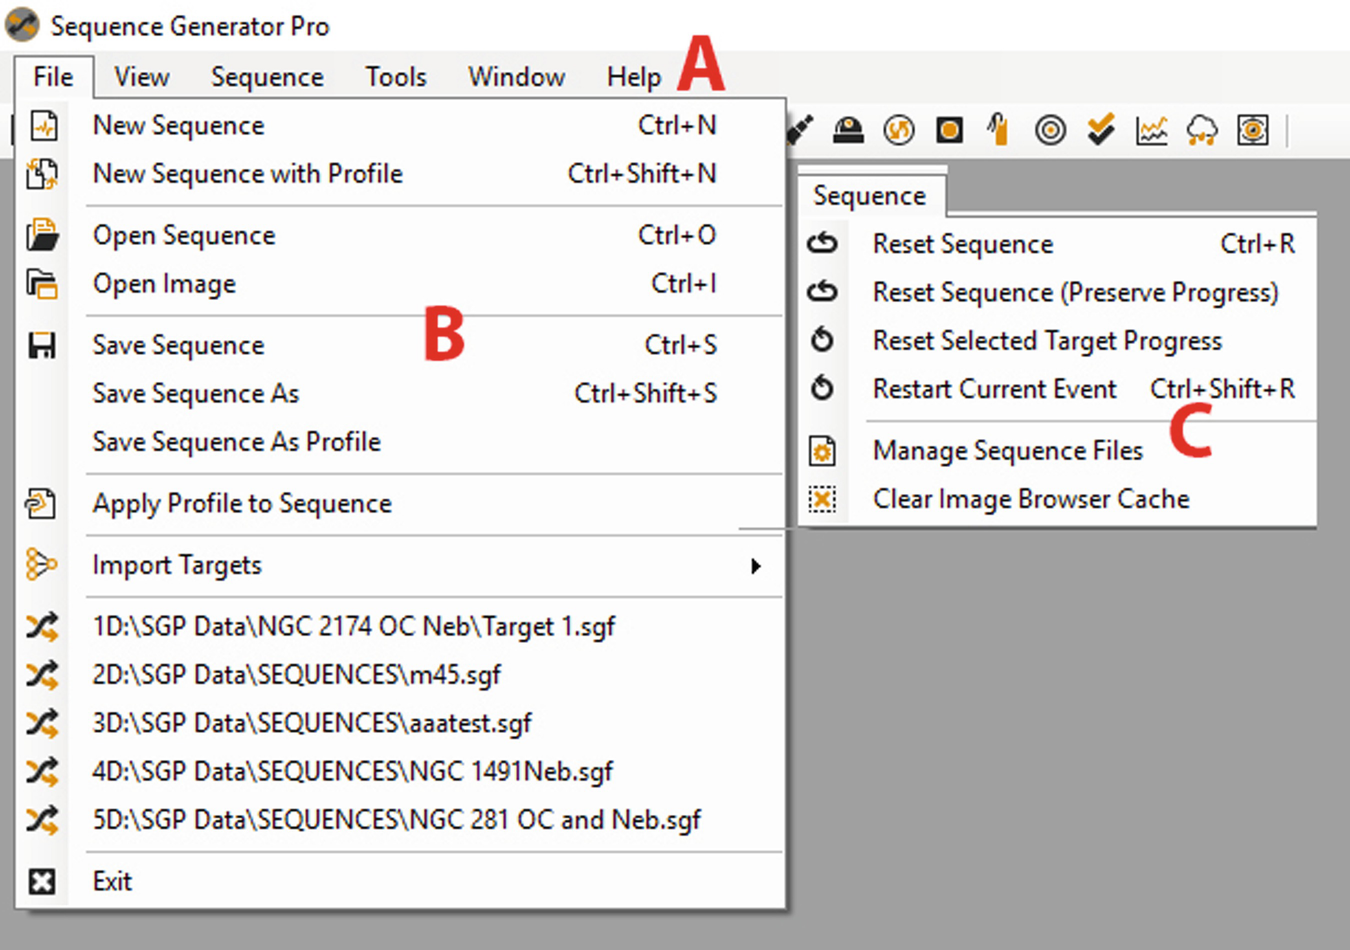
Task: Click the Reset Sequence (Preserve Progress) icon
Action: [822, 291]
